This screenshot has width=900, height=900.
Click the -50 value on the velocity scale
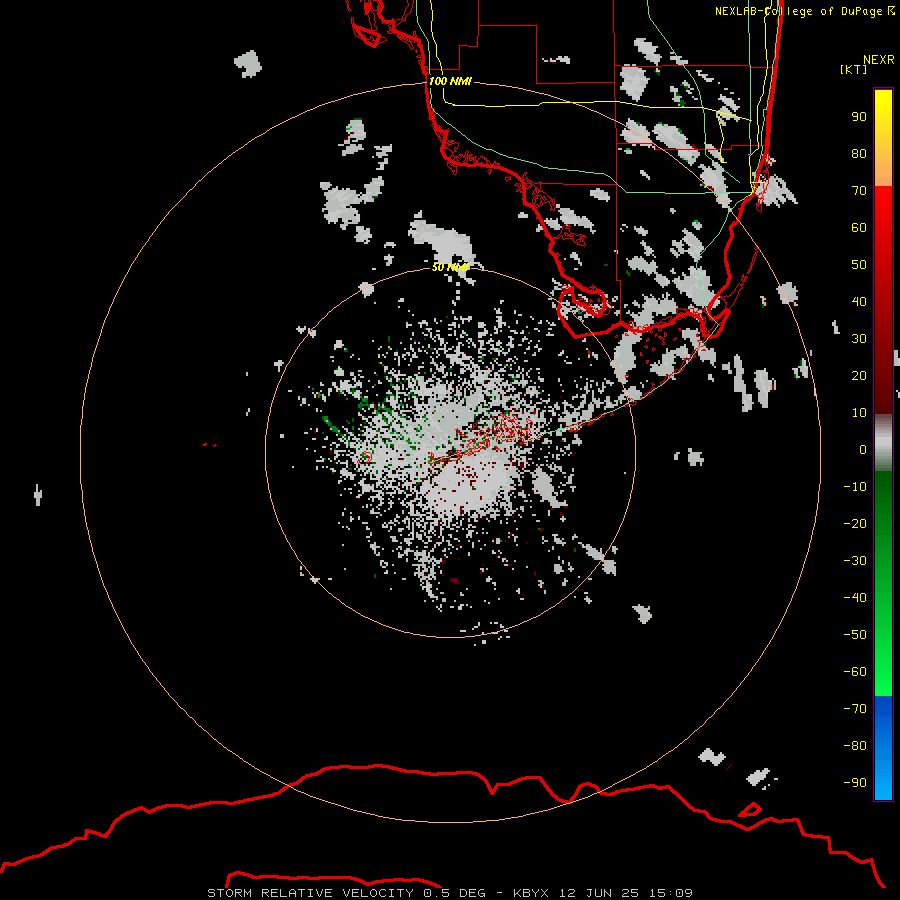pos(855,635)
